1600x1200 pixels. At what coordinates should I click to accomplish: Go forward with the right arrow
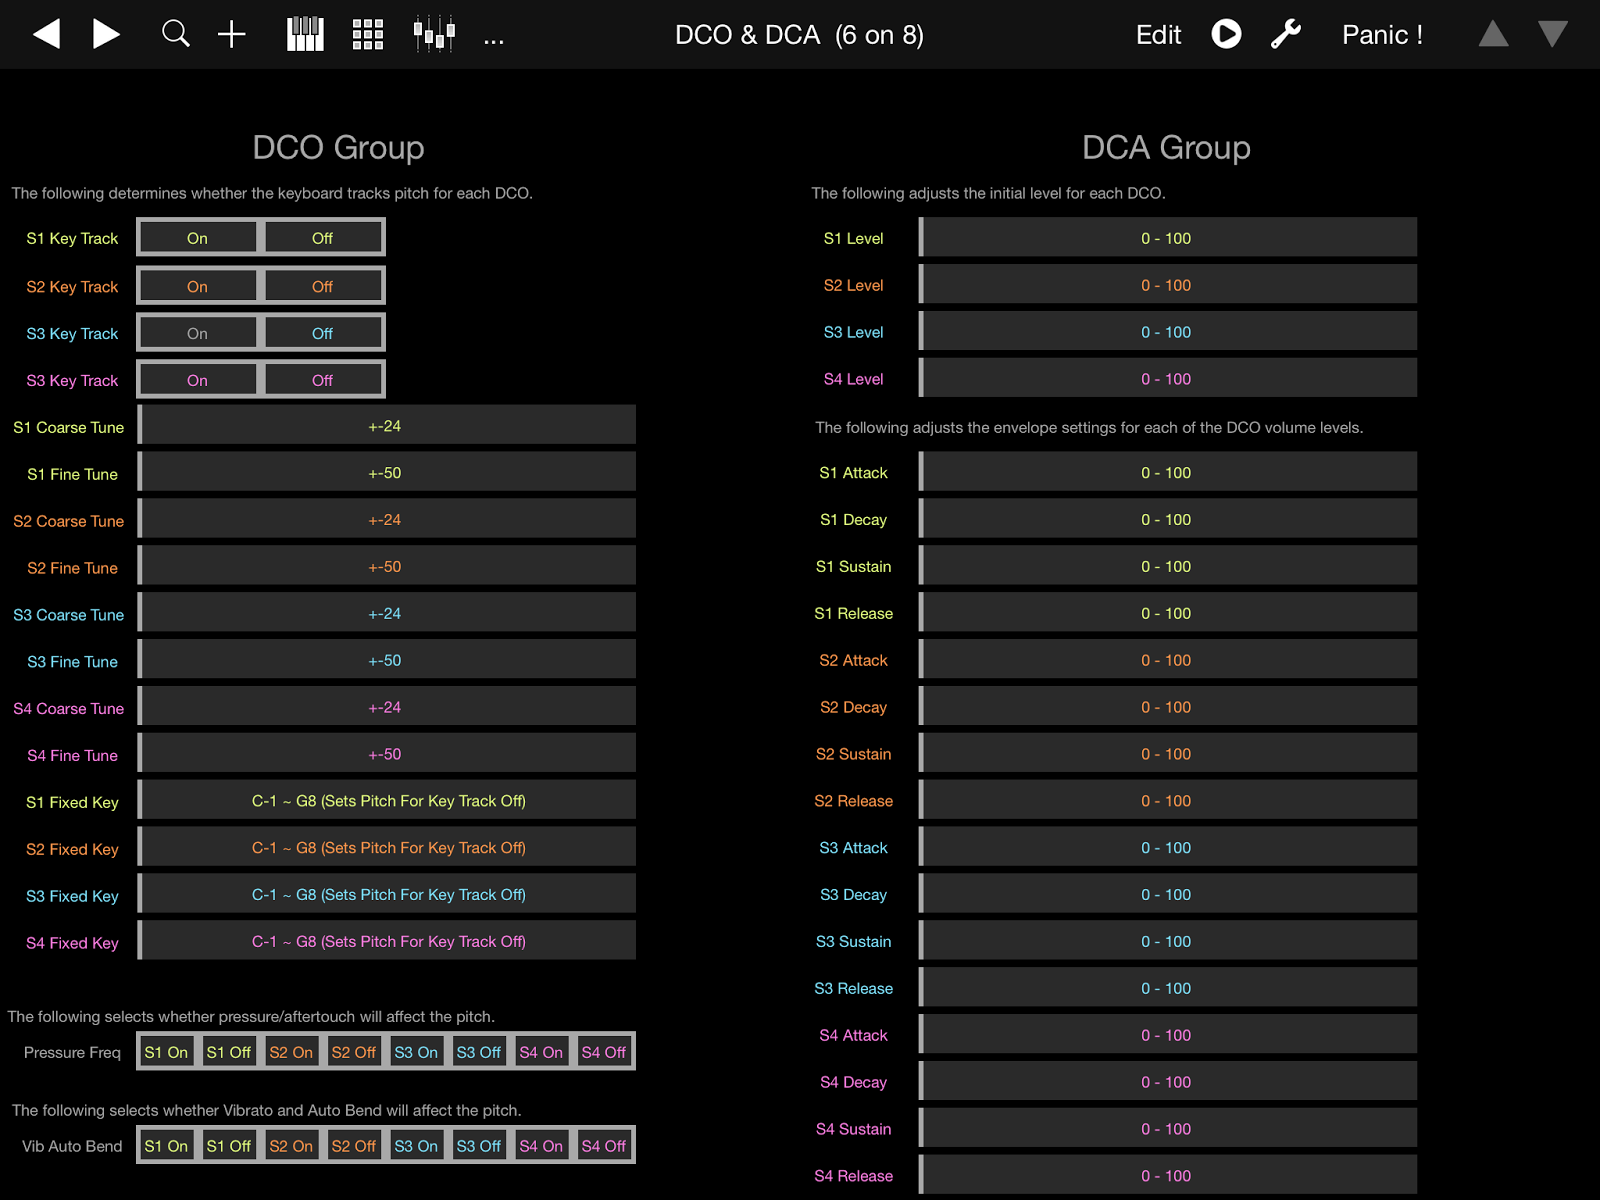(x=105, y=33)
